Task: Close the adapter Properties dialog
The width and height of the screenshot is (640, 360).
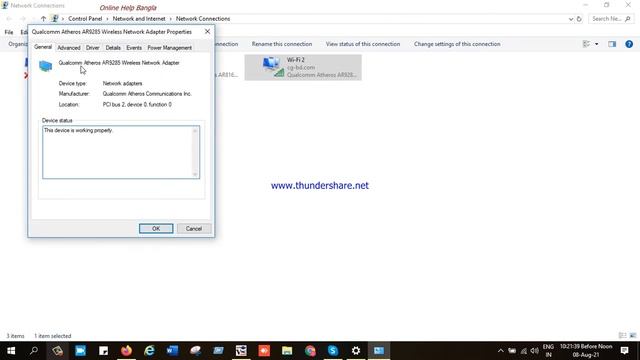Action: pyautogui.click(x=207, y=31)
